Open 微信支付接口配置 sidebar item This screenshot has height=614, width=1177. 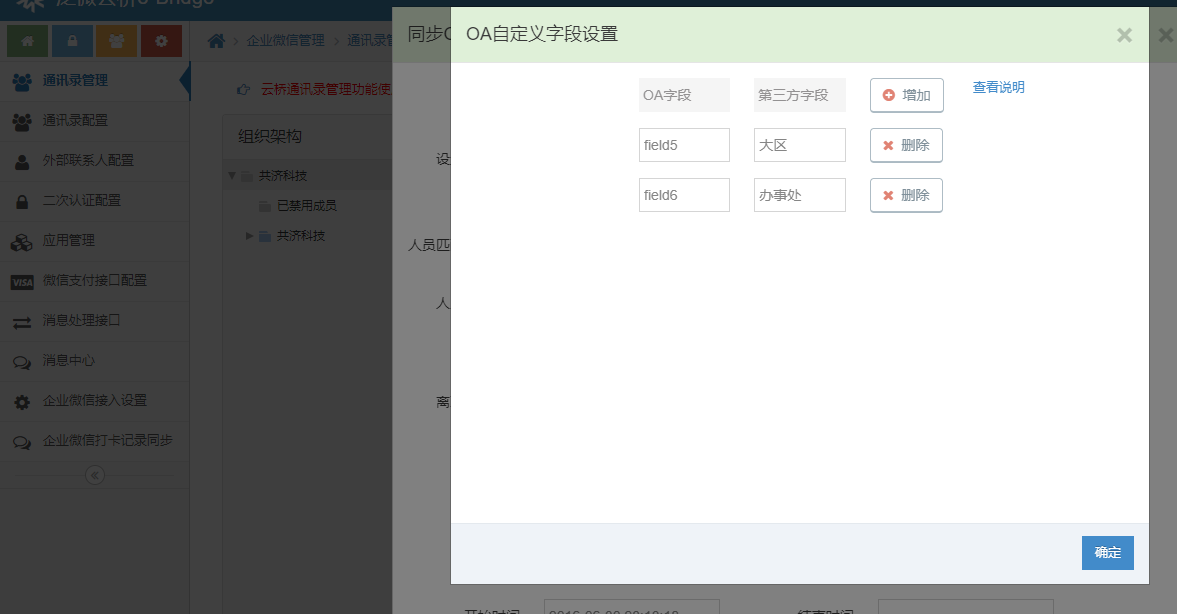click(94, 281)
